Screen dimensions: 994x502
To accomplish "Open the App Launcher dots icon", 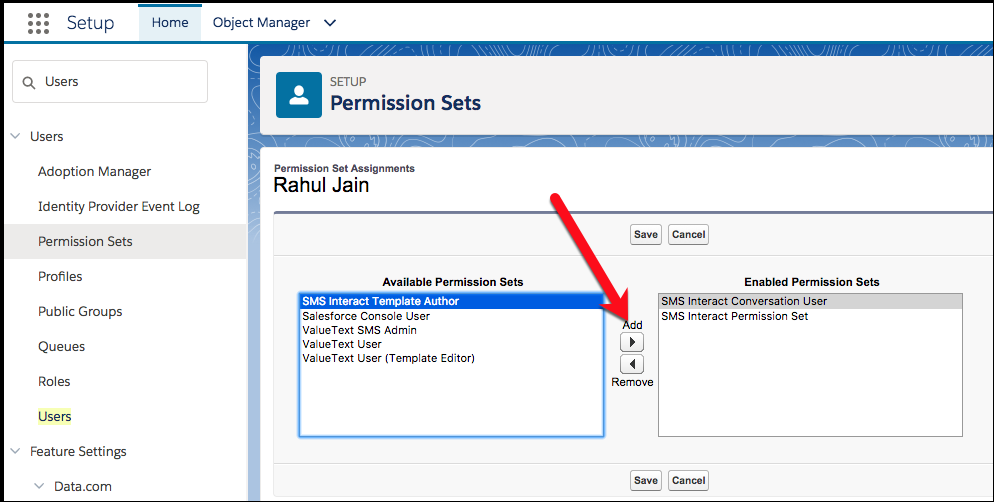I will (x=39, y=23).
